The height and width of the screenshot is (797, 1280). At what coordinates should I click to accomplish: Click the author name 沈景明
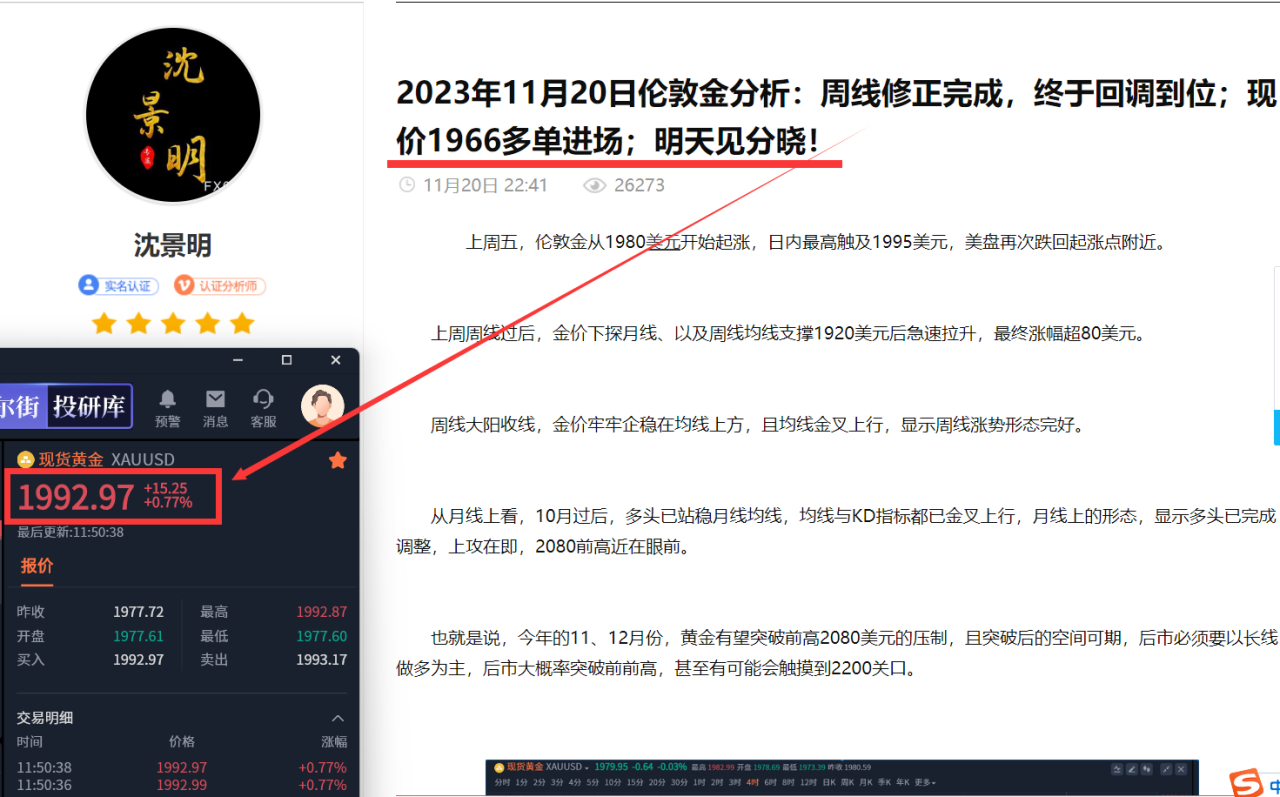click(x=173, y=245)
